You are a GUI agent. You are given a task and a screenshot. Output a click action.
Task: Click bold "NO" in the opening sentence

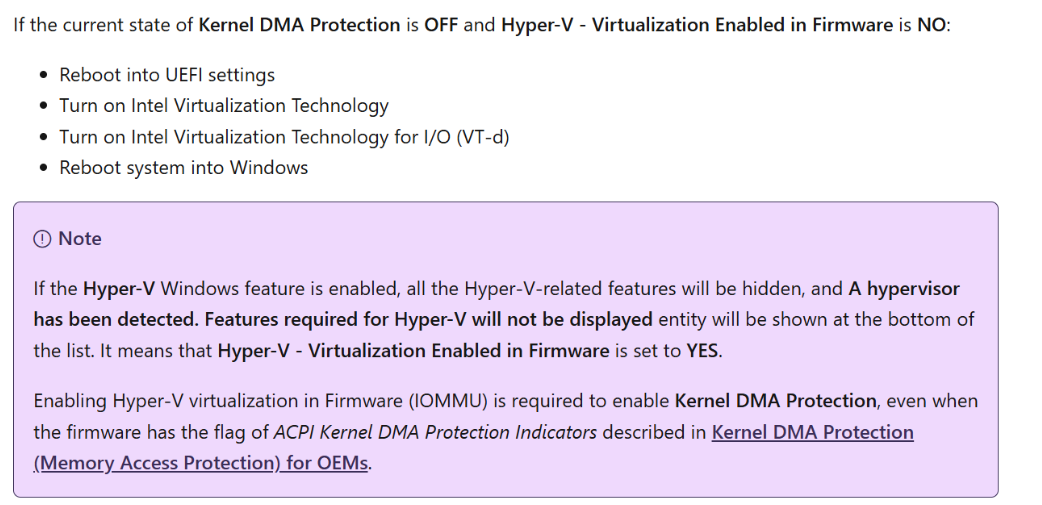coord(932,25)
